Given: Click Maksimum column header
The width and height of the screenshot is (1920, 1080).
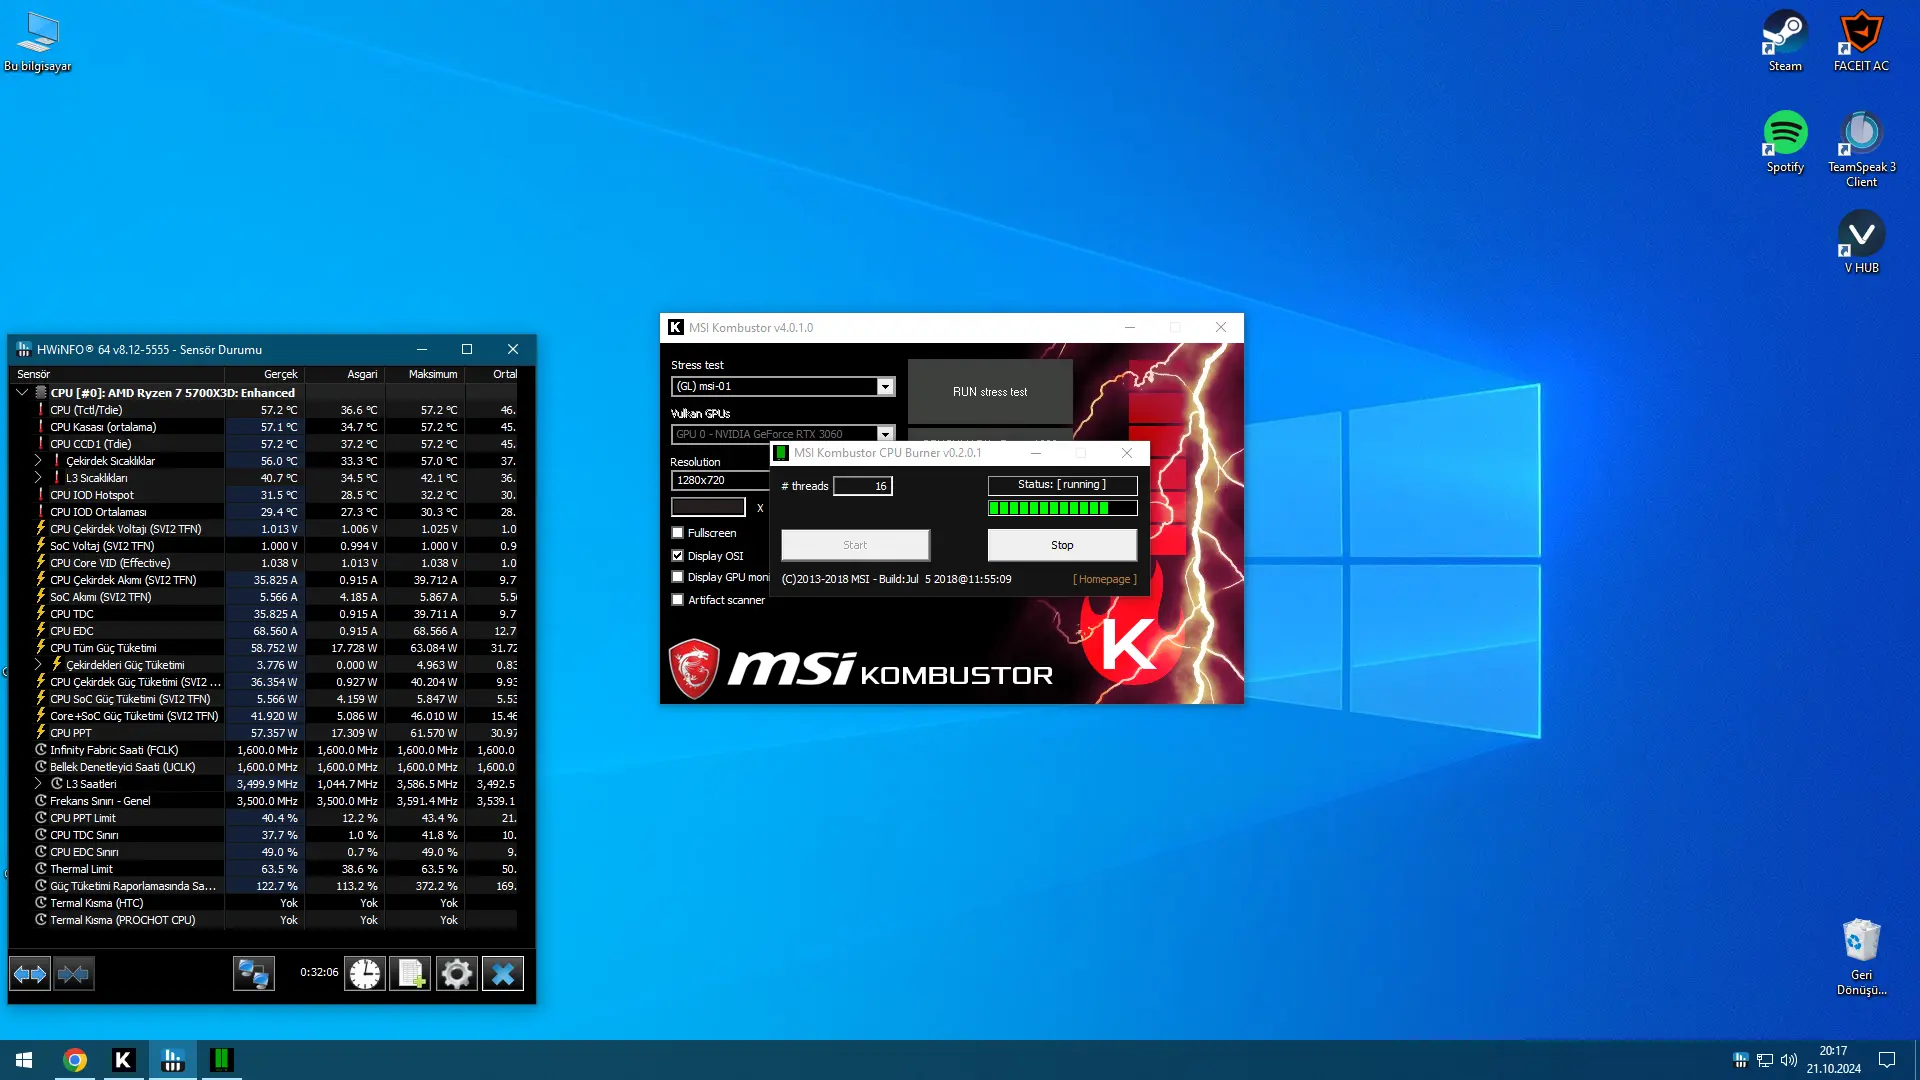Looking at the screenshot, I should pos(425,374).
